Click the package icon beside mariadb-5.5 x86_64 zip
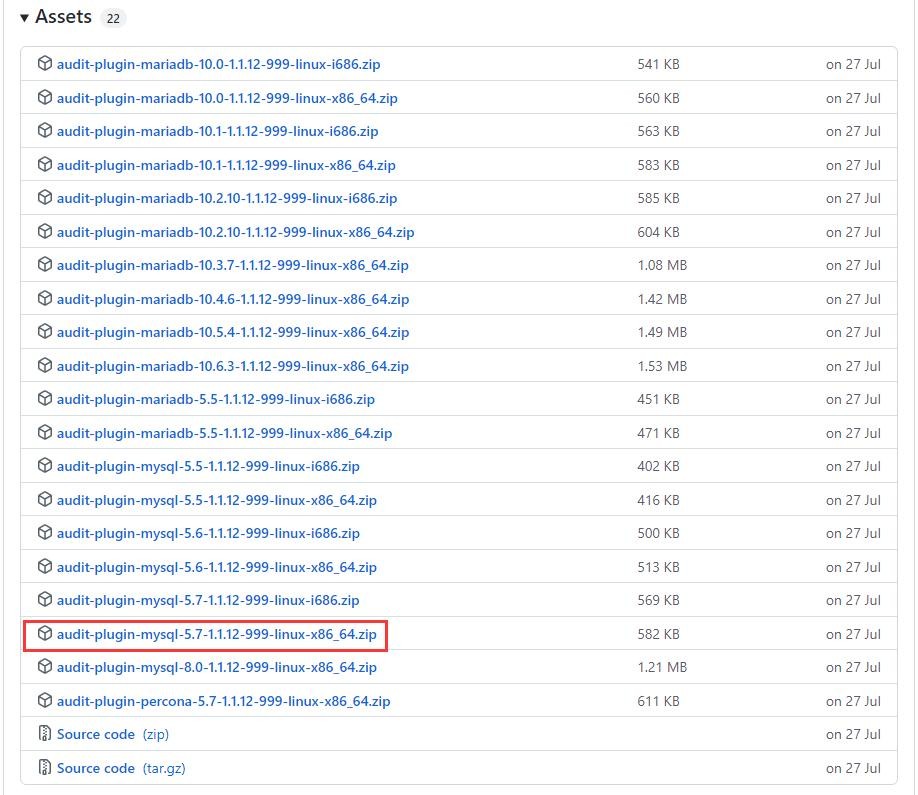This screenshot has height=795, width=918. point(45,433)
